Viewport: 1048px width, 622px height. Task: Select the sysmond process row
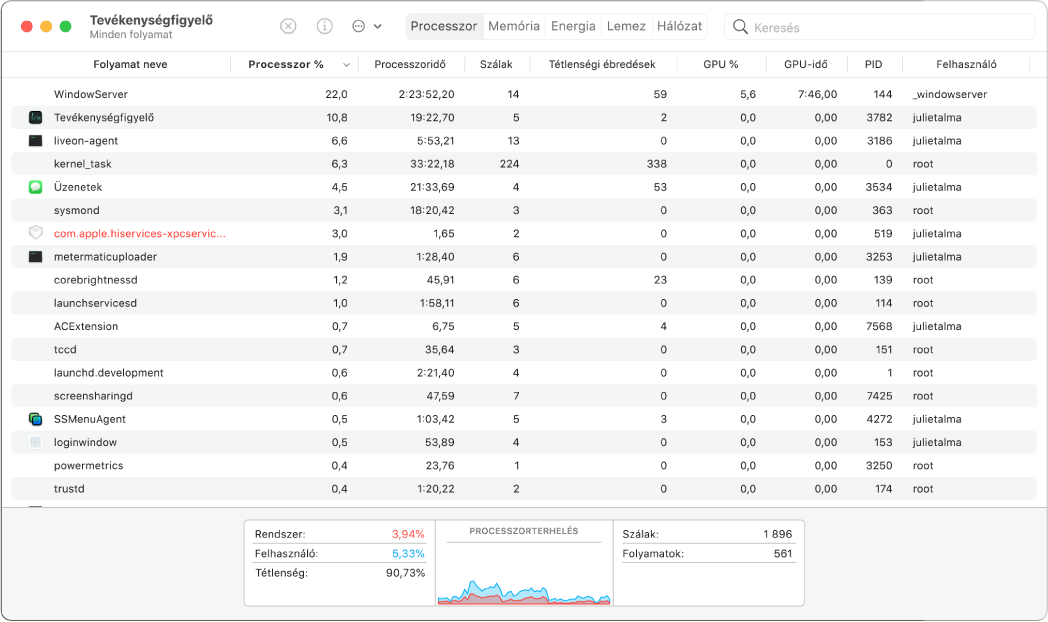coord(524,210)
